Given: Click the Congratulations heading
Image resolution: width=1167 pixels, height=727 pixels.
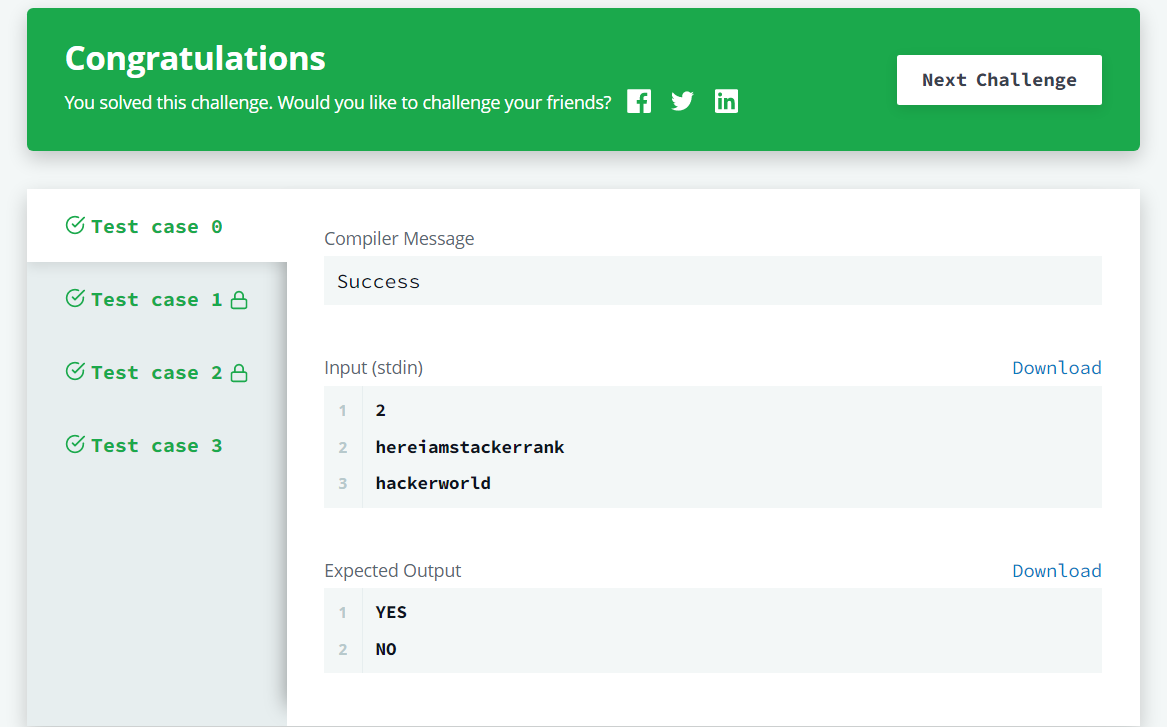Looking at the screenshot, I should [x=195, y=59].
